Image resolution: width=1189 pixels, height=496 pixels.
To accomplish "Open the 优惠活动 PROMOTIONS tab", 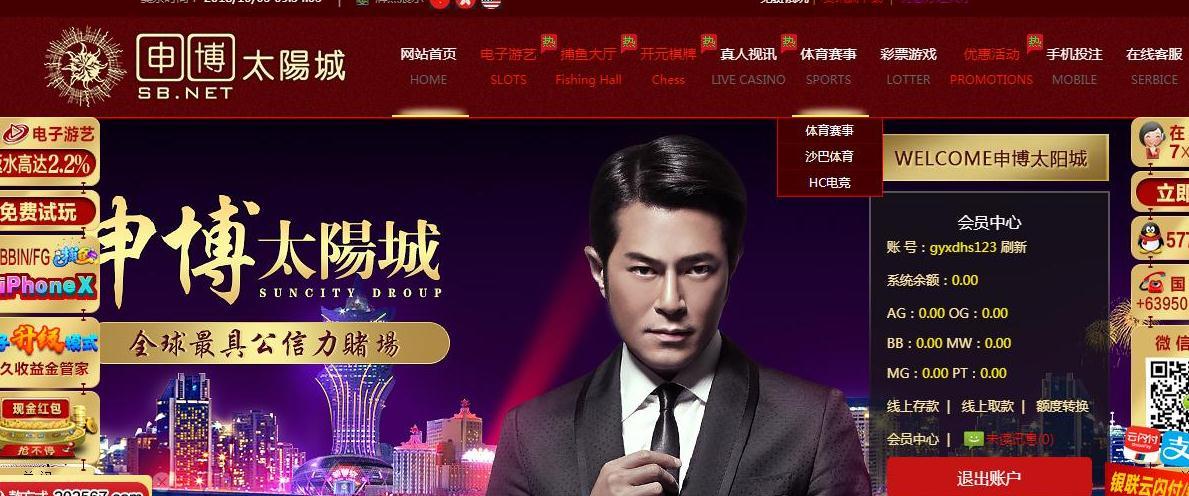I will 991,66.
